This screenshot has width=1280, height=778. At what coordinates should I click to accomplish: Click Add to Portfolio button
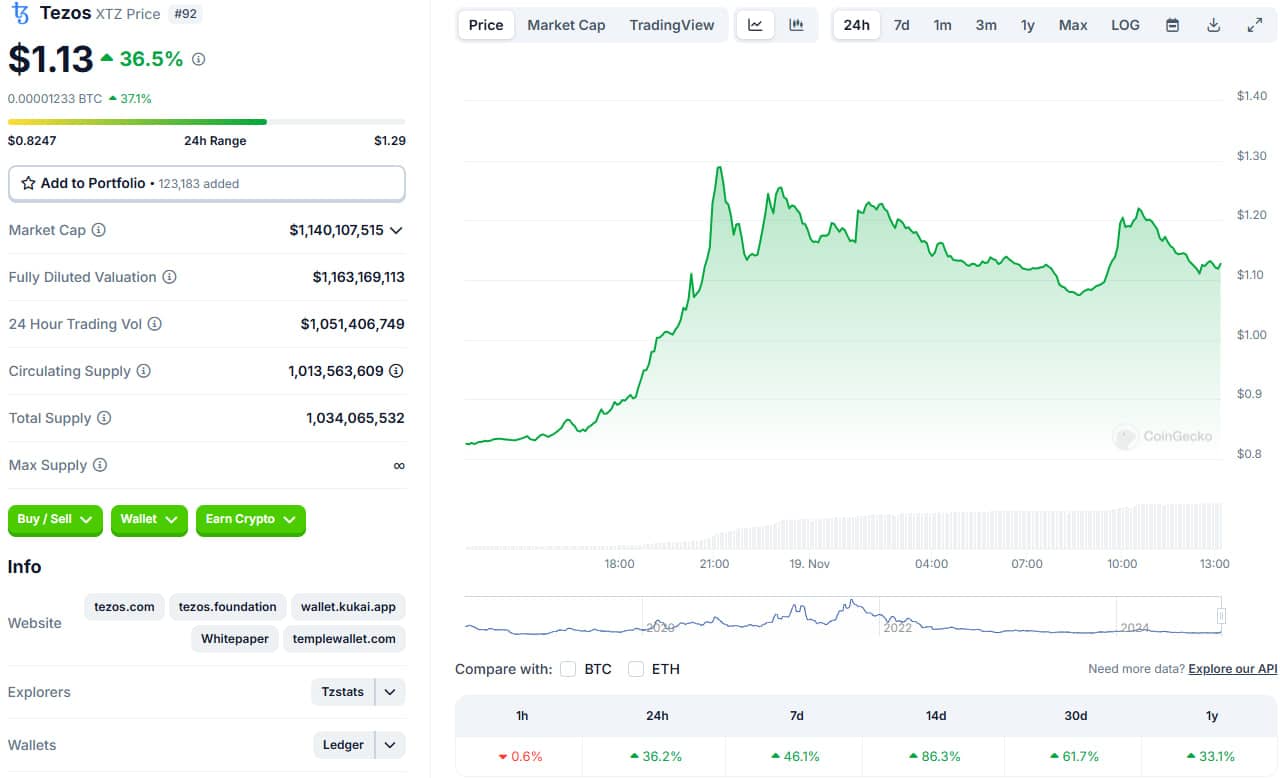tap(207, 184)
